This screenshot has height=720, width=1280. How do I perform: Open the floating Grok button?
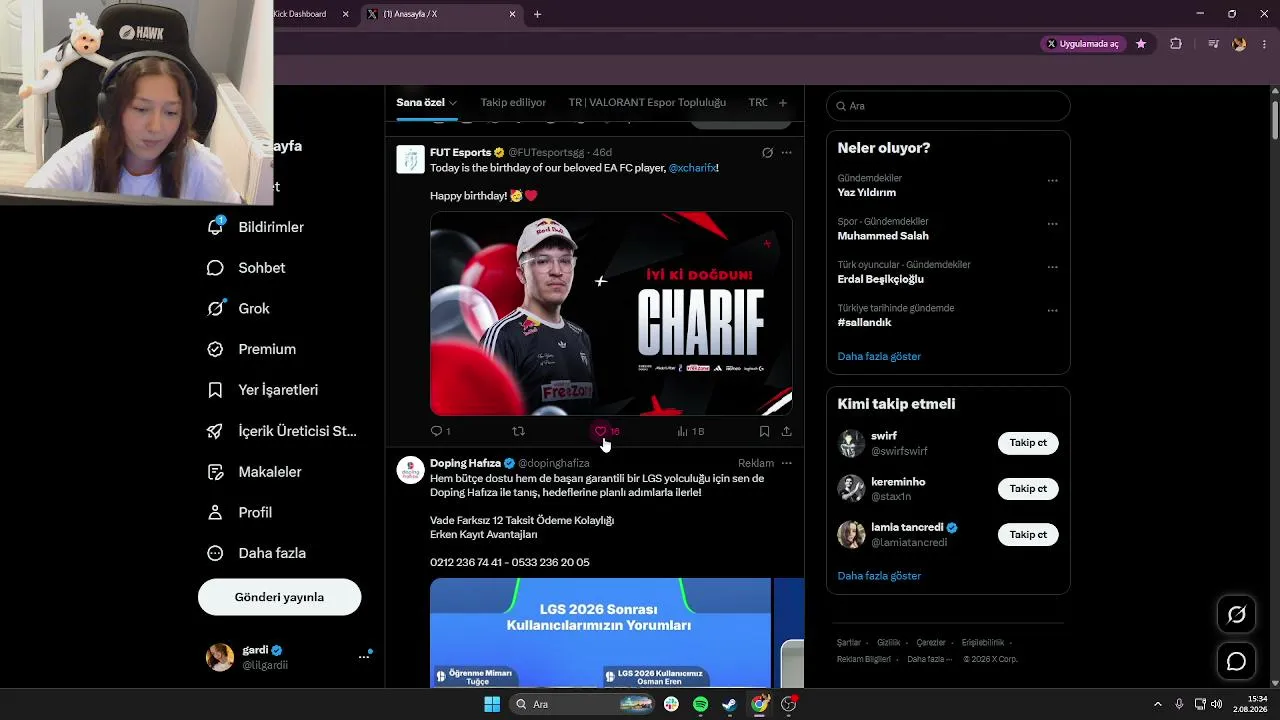(1236, 615)
